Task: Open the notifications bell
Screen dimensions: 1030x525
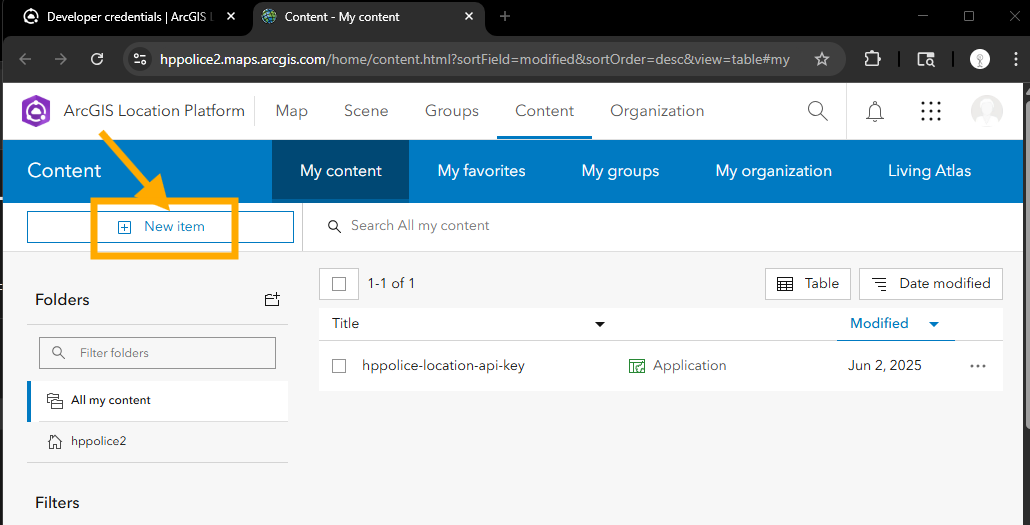Action: (874, 112)
